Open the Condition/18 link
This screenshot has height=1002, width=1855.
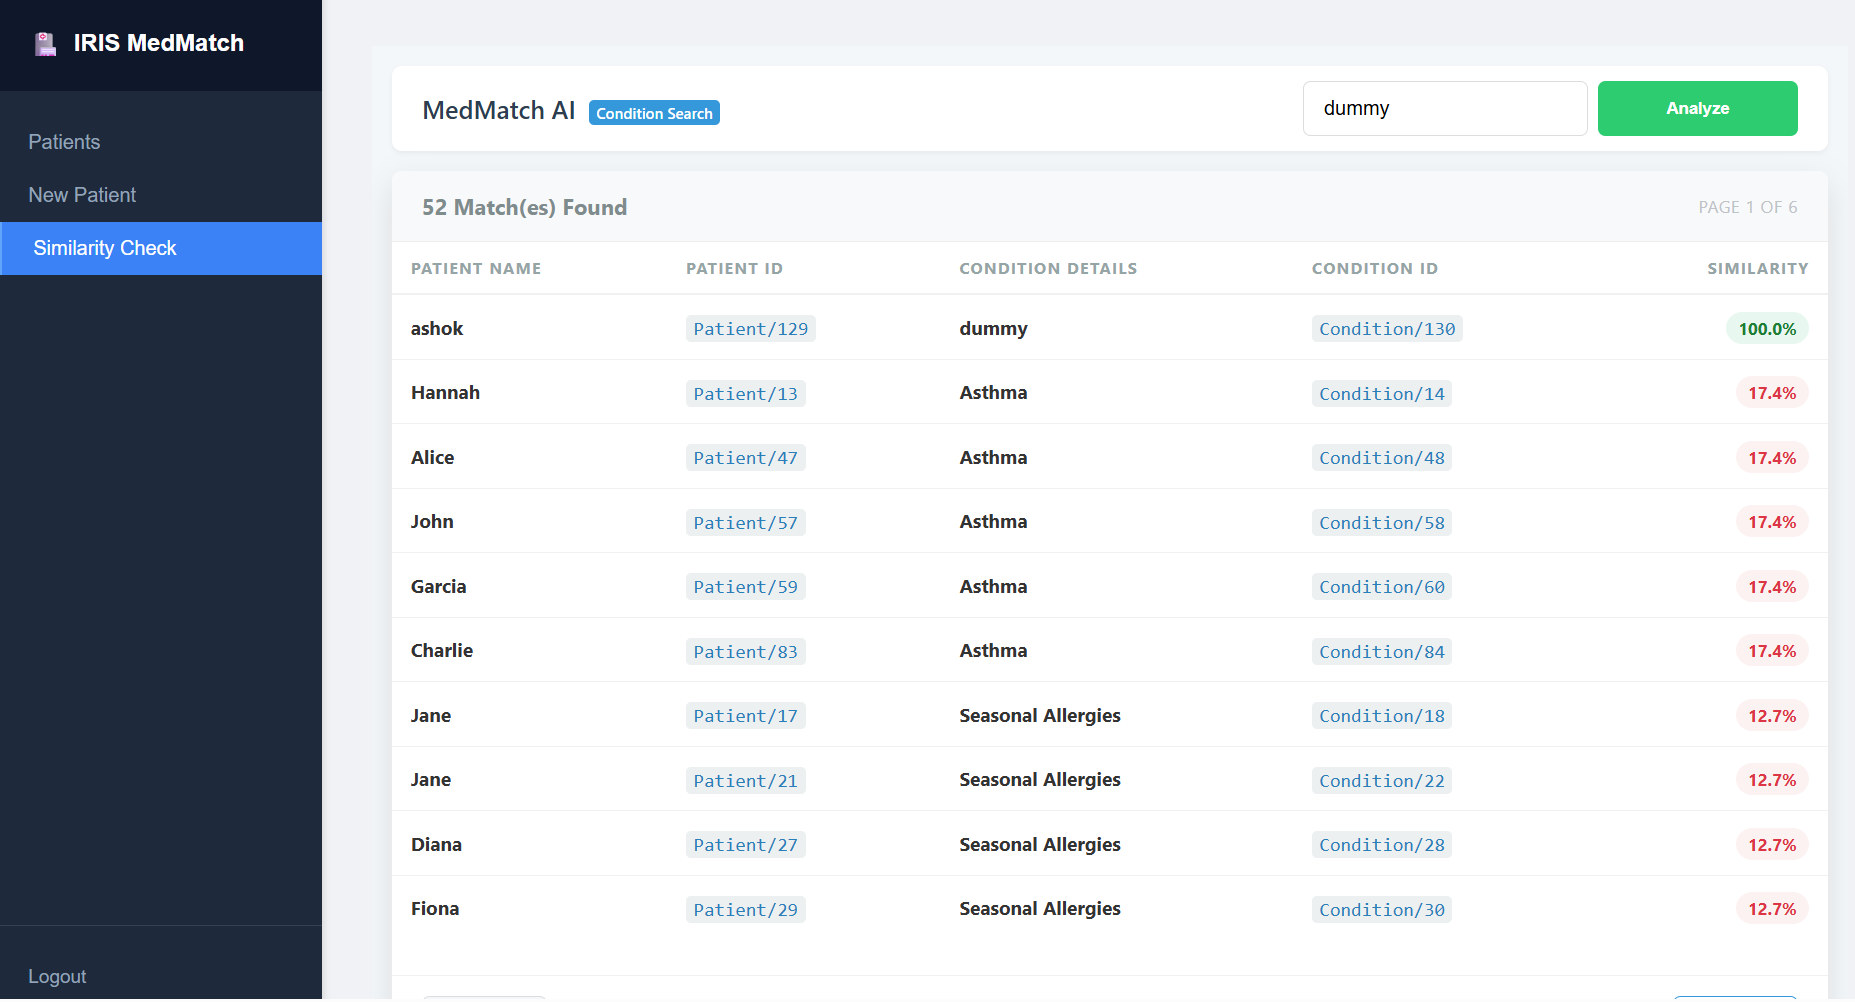1381,716
